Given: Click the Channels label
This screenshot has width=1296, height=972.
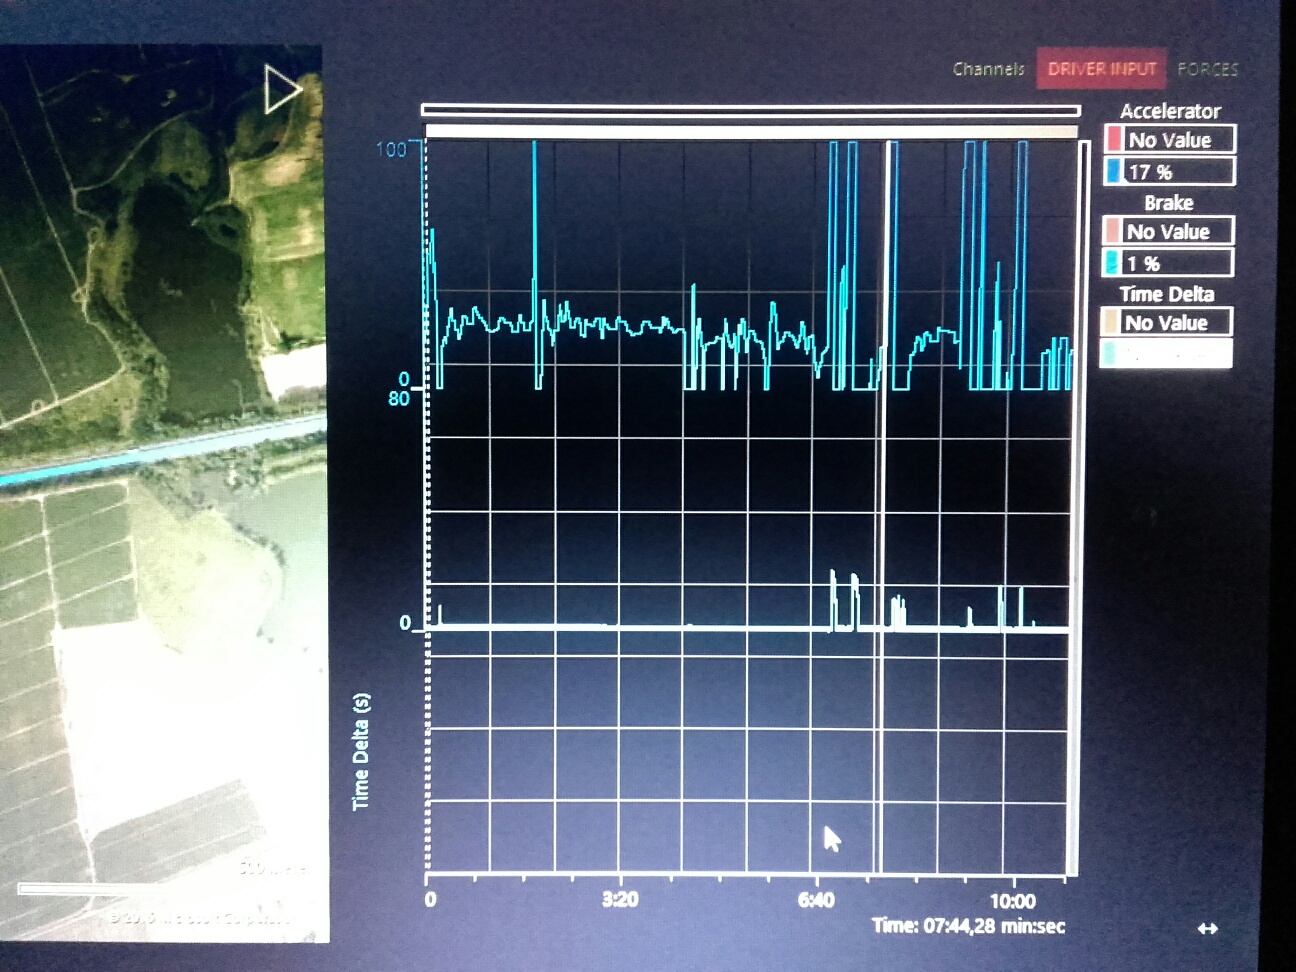Looking at the screenshot, I should coord(988,69).
